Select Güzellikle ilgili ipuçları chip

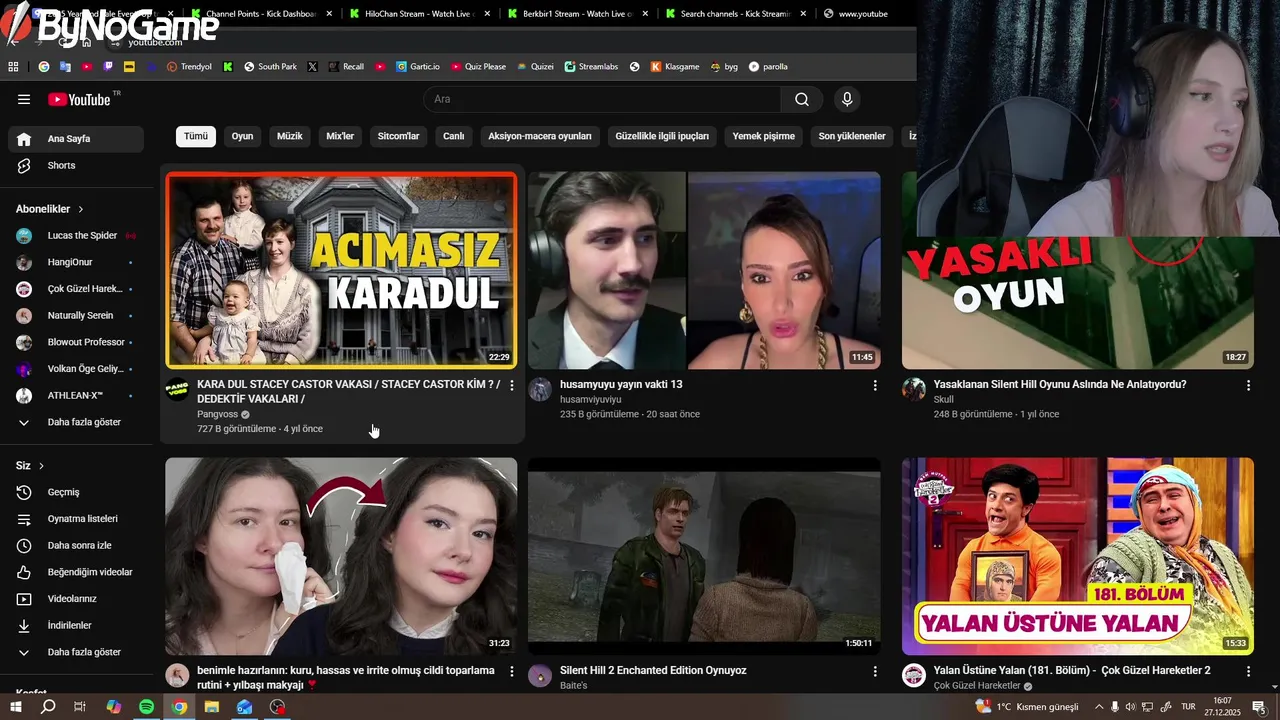[662, 136]
